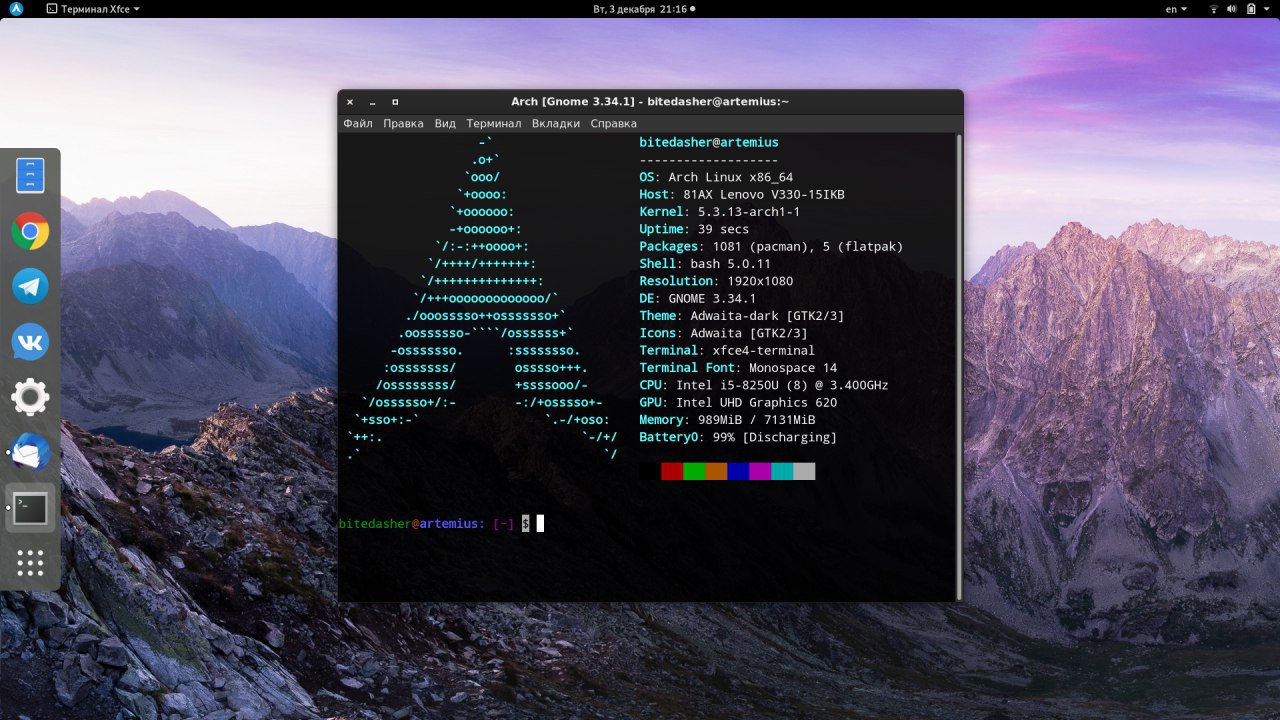Open the volume icon in top bar
This screenshot has height=720, width=1280.
1232,8
